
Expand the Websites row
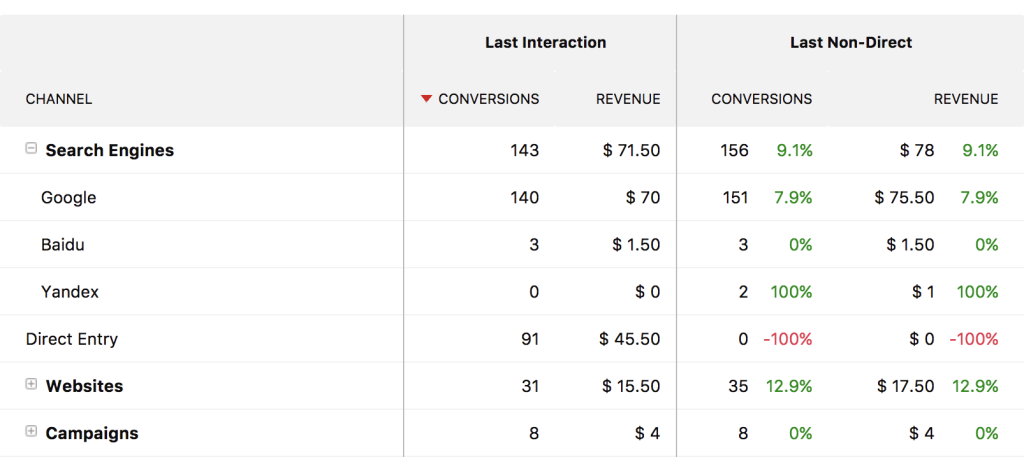[31, 385]
